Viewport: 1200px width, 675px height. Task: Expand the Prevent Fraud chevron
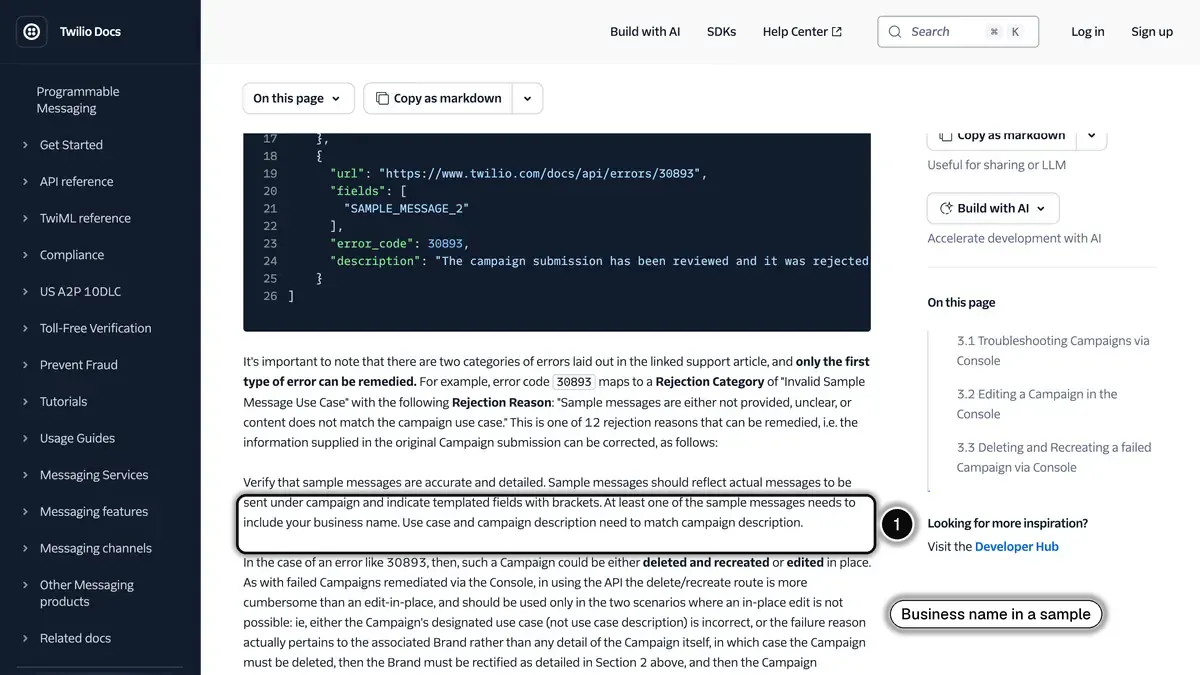point(25,365)
